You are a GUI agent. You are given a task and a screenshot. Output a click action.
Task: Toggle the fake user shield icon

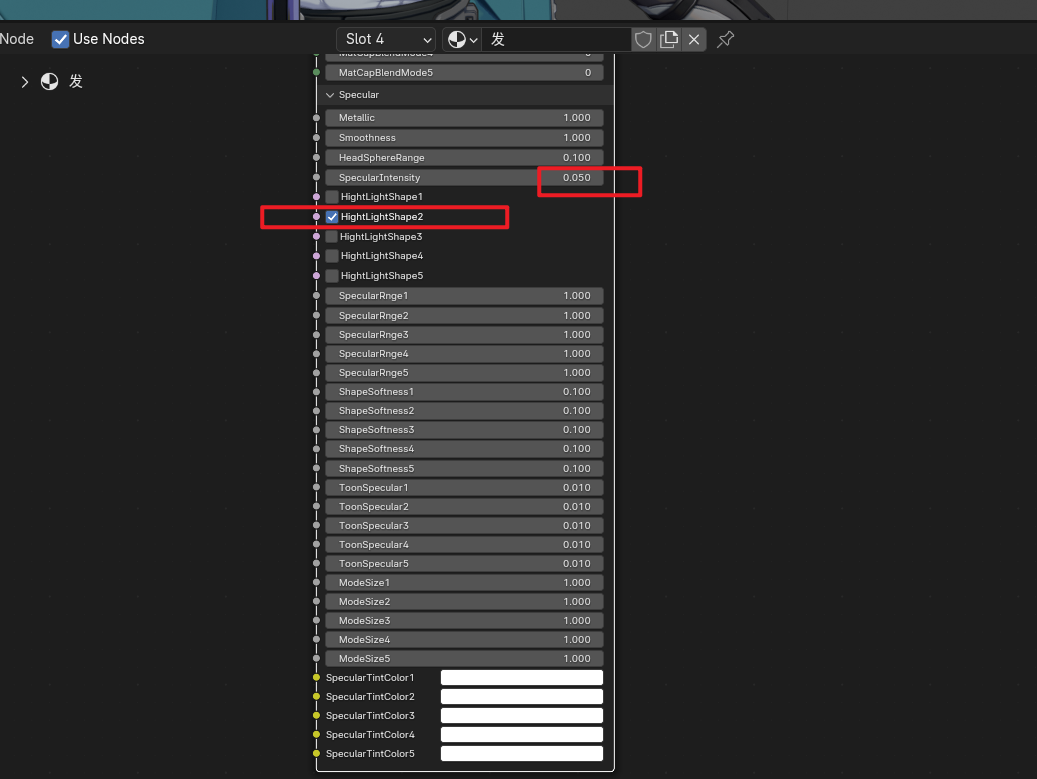(643, 39)
